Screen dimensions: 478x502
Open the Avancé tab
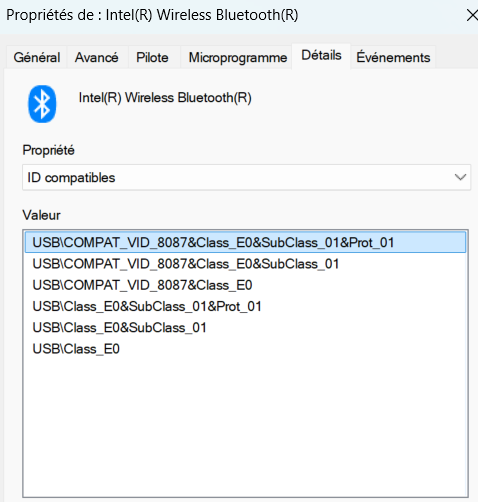97,57
